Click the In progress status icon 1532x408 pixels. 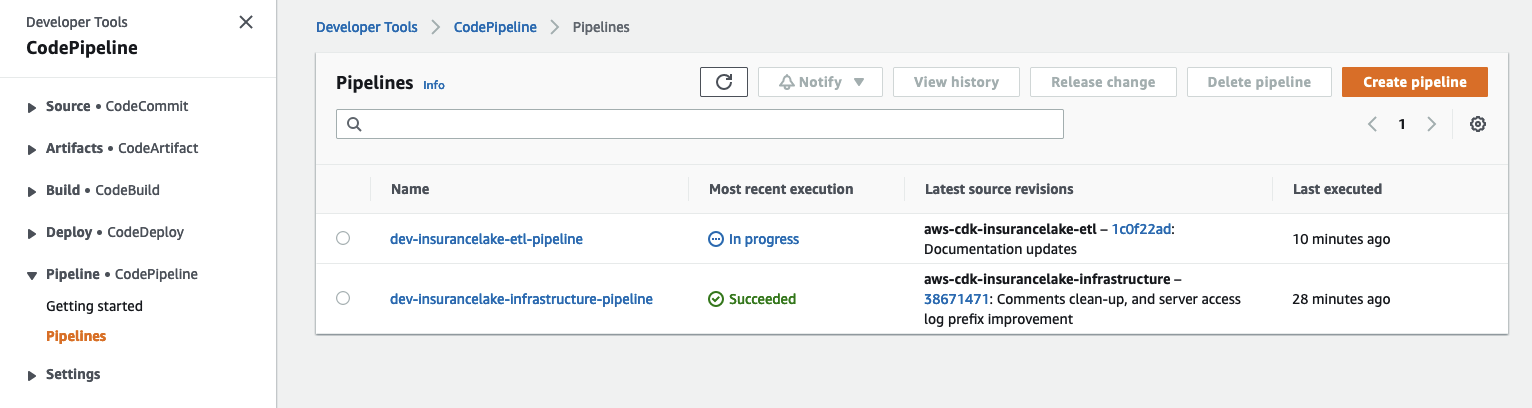click(x=715, y=239)
